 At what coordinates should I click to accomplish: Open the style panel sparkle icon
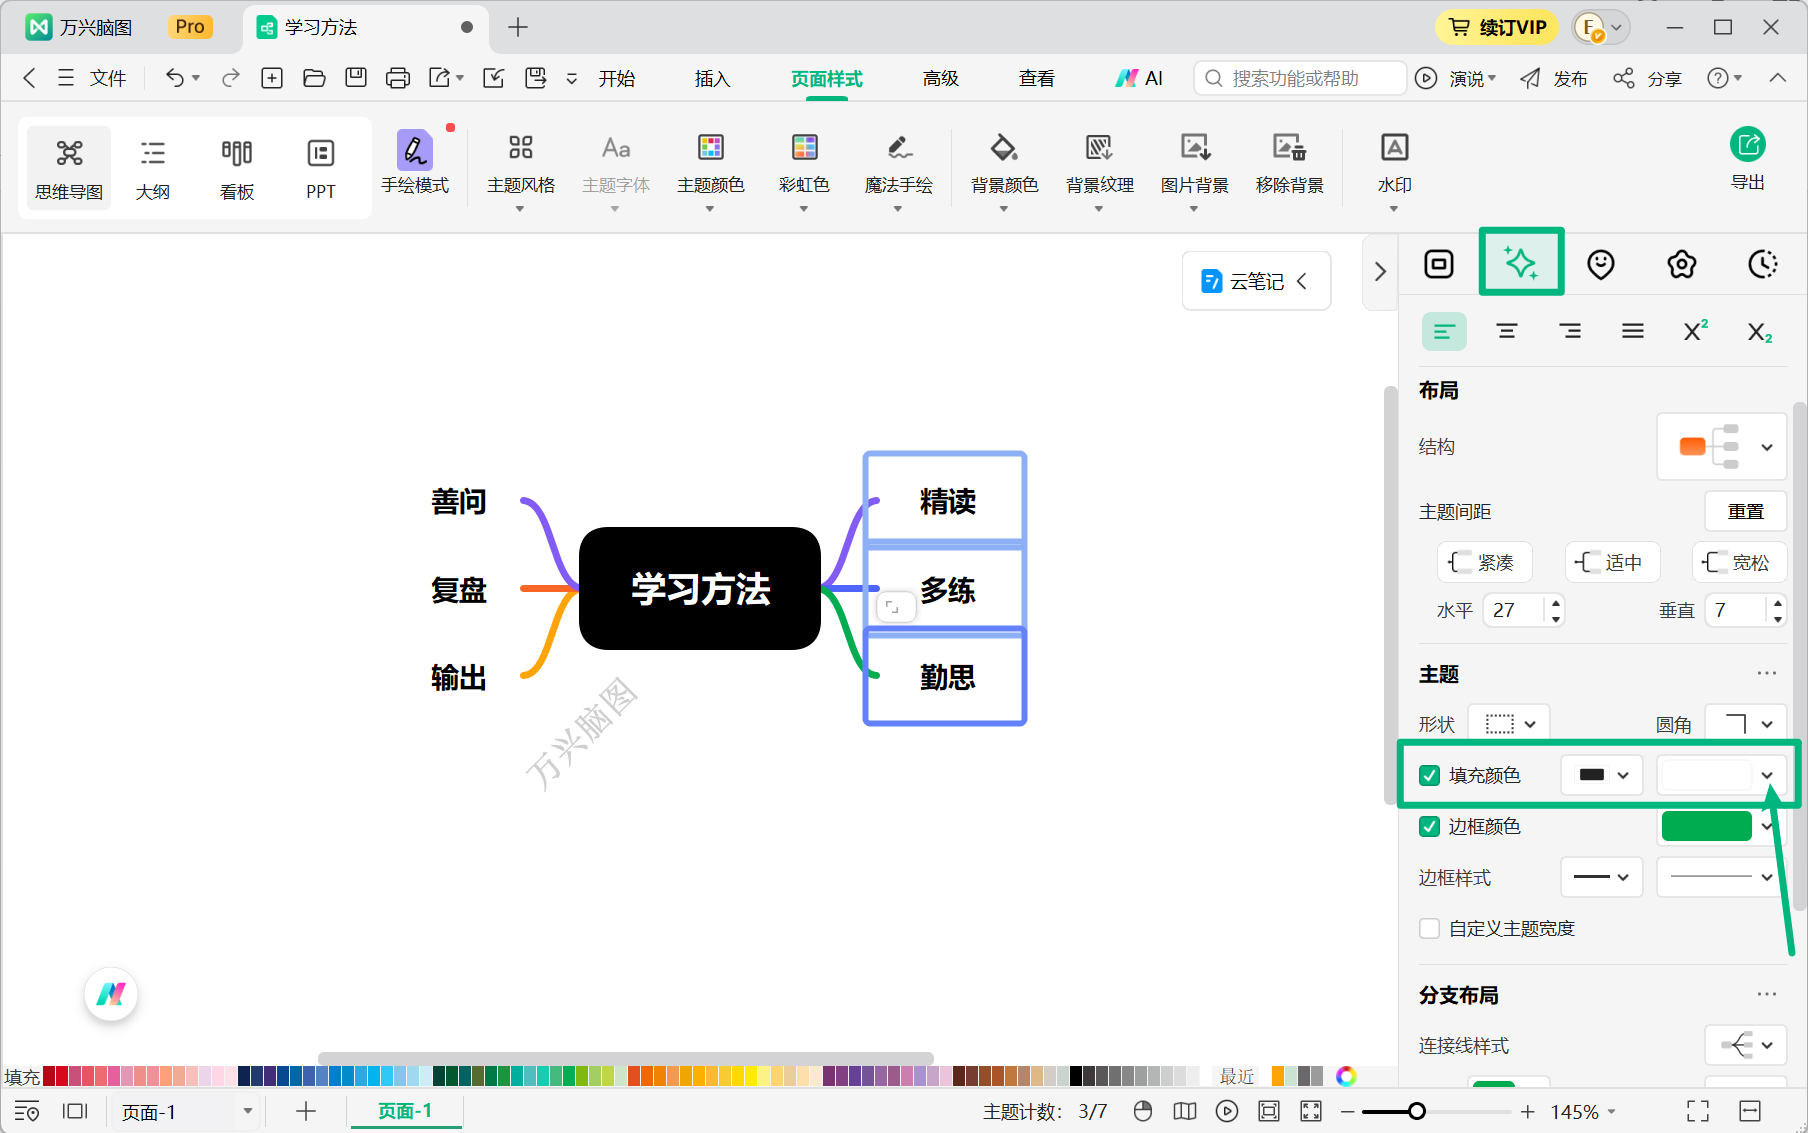pos(1521,264)
